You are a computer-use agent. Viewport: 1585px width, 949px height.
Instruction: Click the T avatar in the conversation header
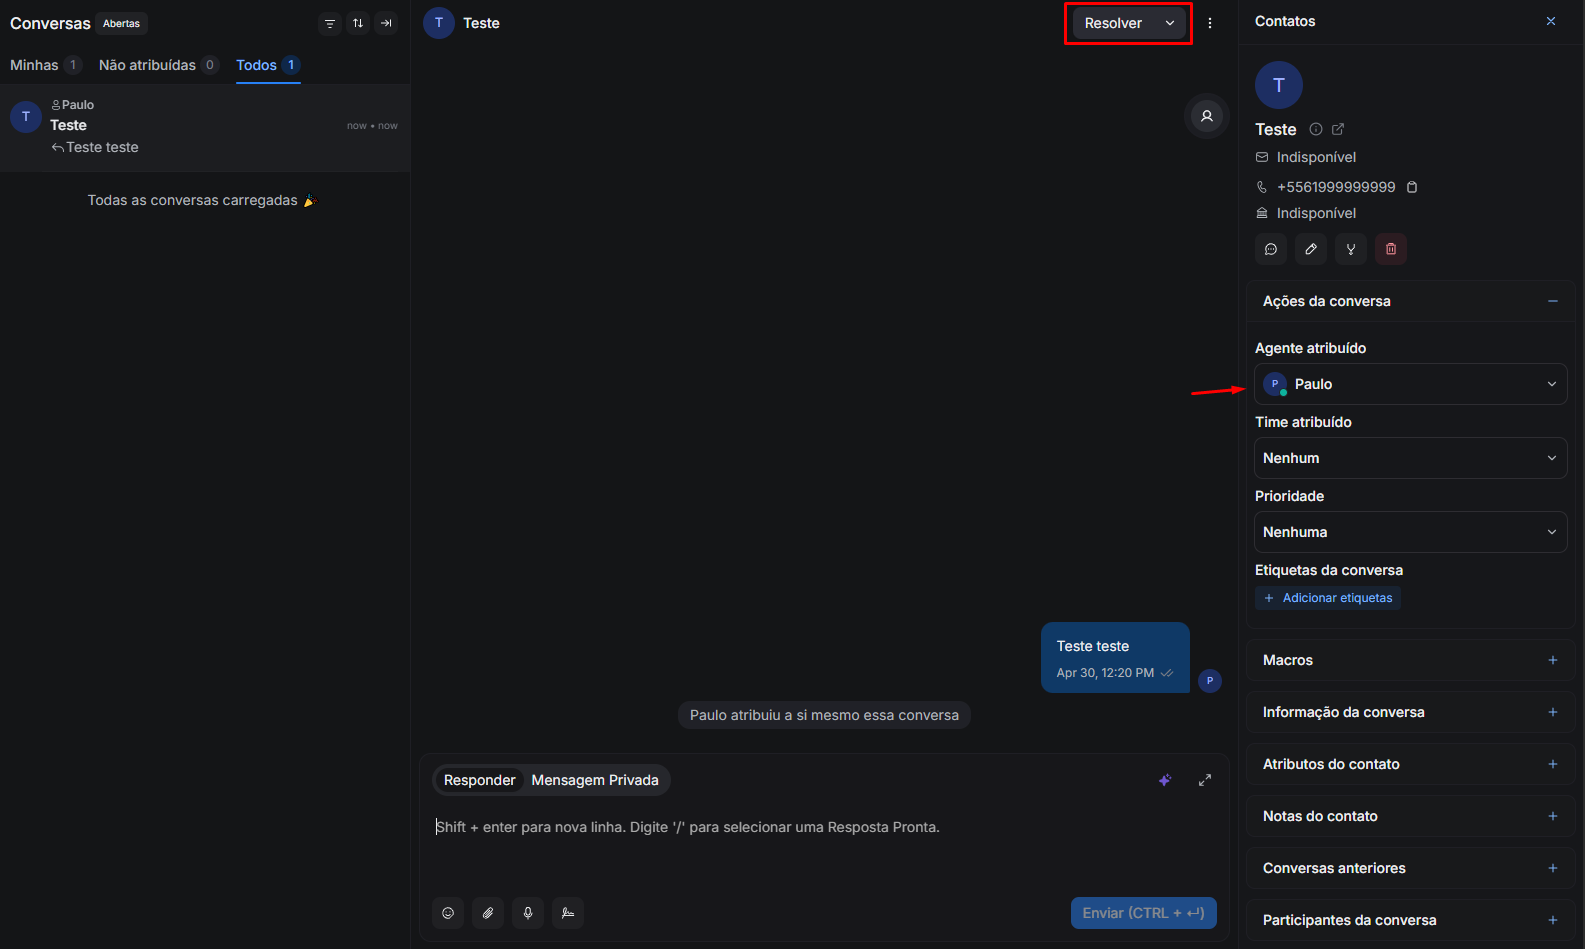[x=439, y=23]
